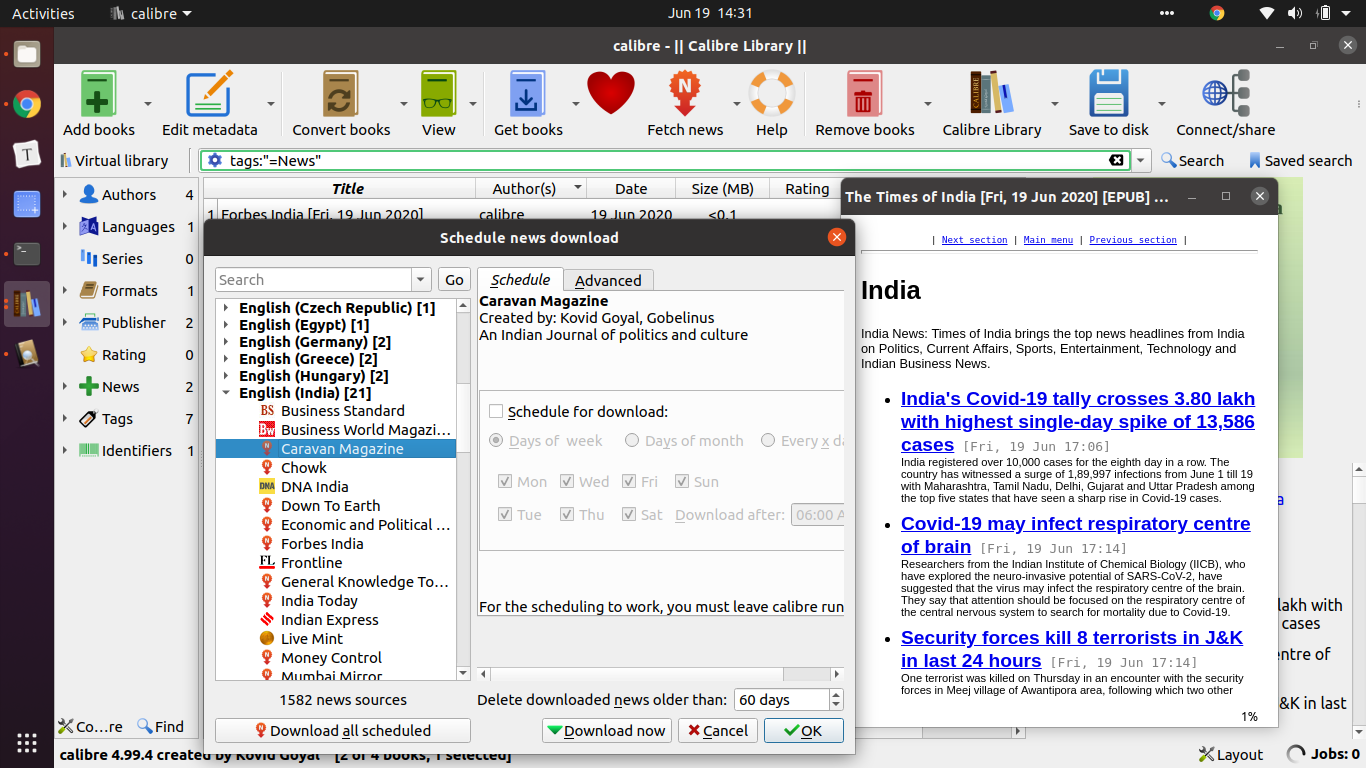Open the Add books dropdown arrow

pyautogui.click(x=147, y=103)
